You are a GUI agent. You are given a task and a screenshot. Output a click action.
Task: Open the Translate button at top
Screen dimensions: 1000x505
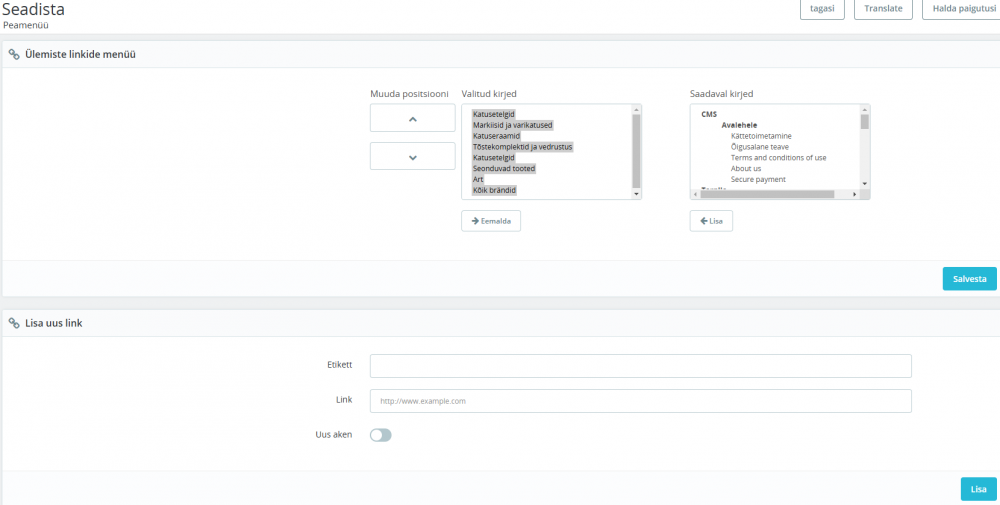[883, 9]
